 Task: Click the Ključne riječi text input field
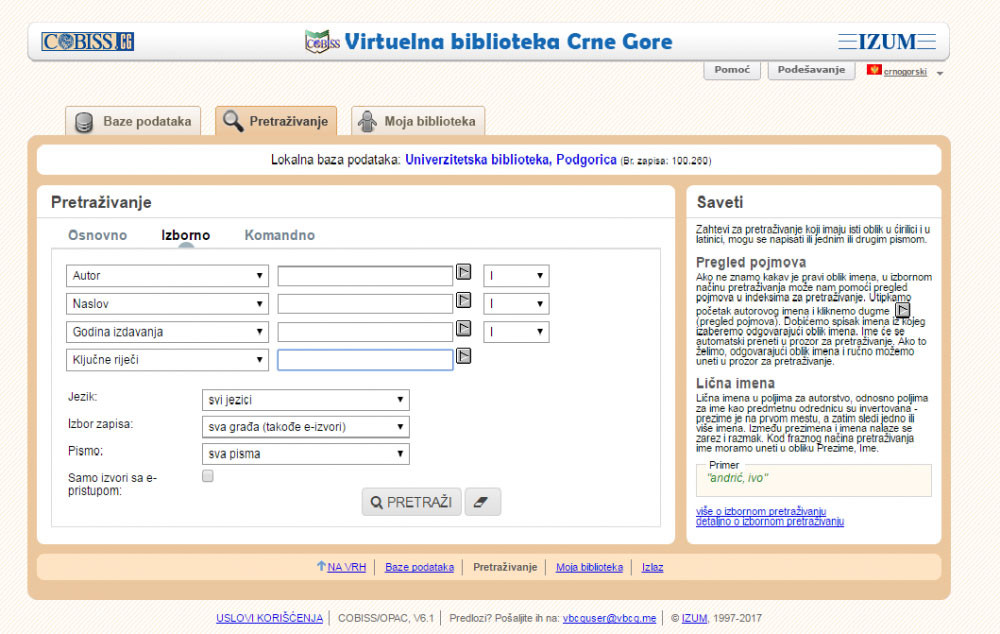click(x=365, y=360)
